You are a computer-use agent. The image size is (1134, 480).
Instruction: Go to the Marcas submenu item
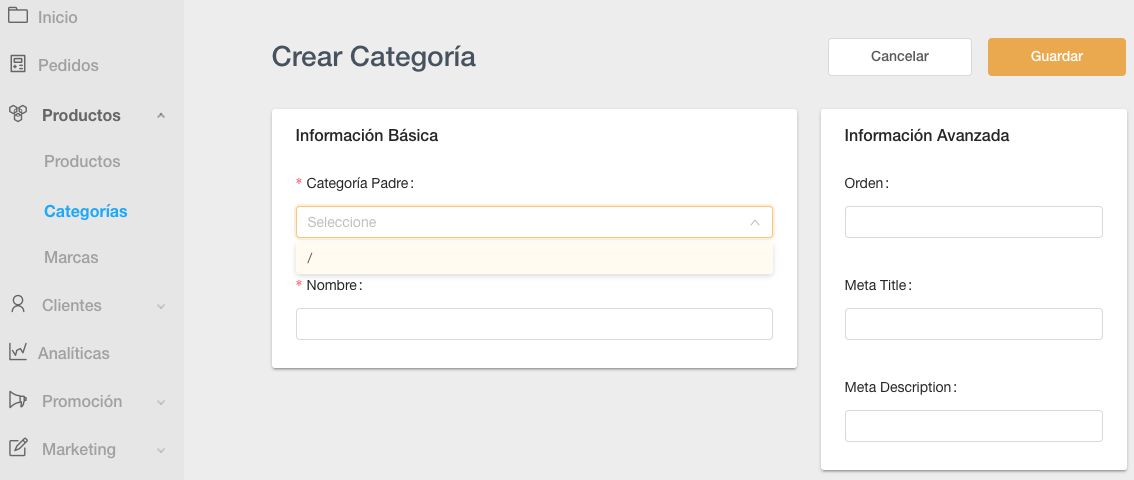click(71, 258)
